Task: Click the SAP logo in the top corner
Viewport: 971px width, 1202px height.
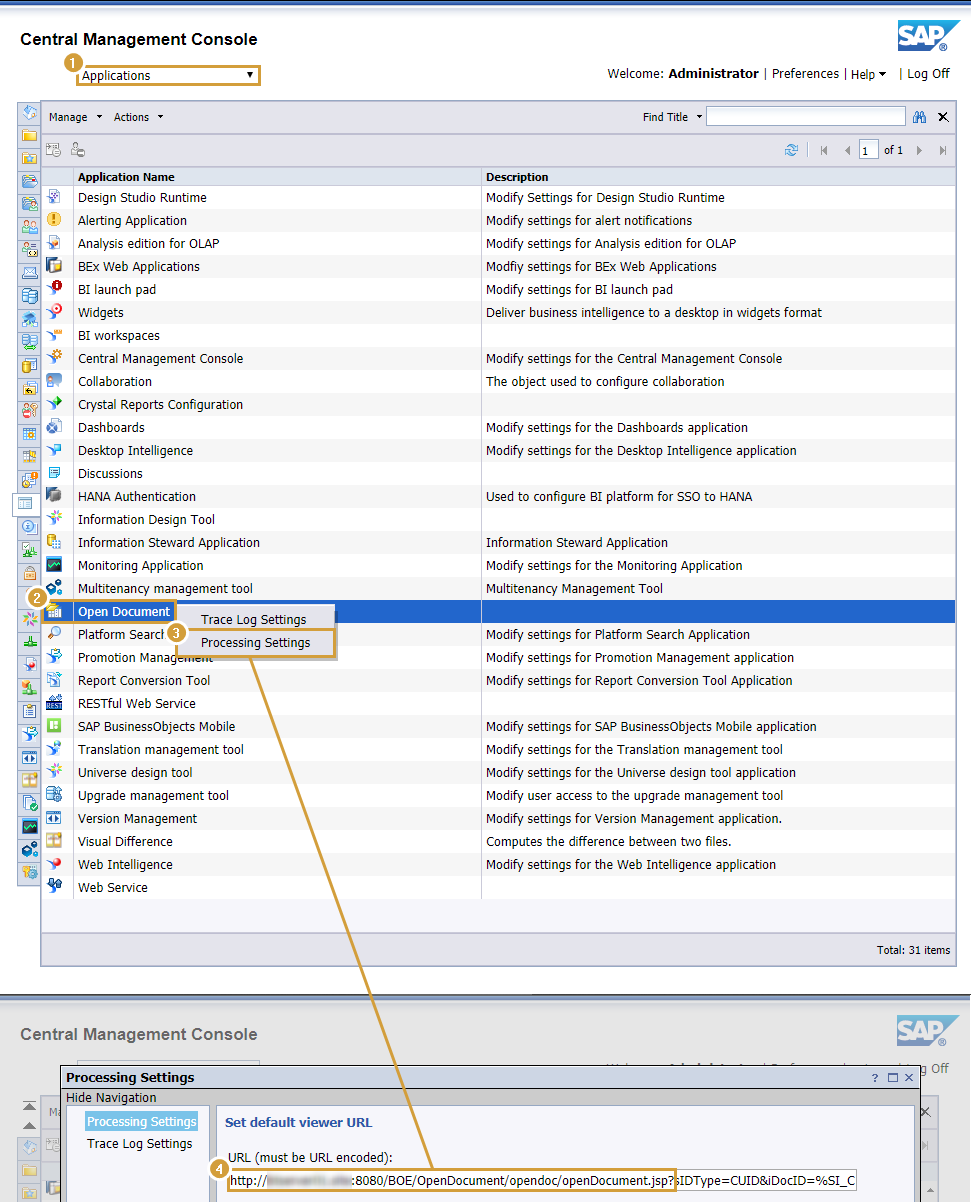Action: [x=928, y=34]
